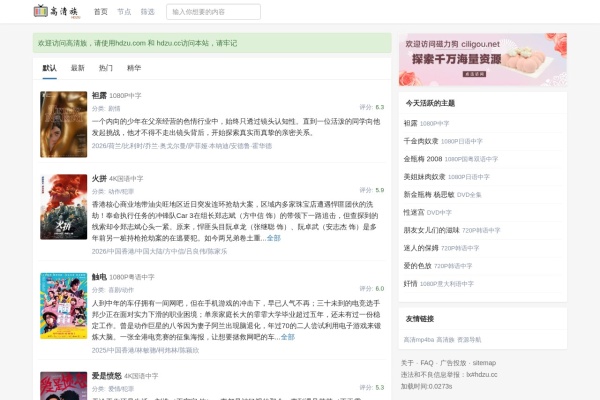Screen dimensions: 600x400
Task: Open the 火拼 title link
Action: [x=99, y=178]
